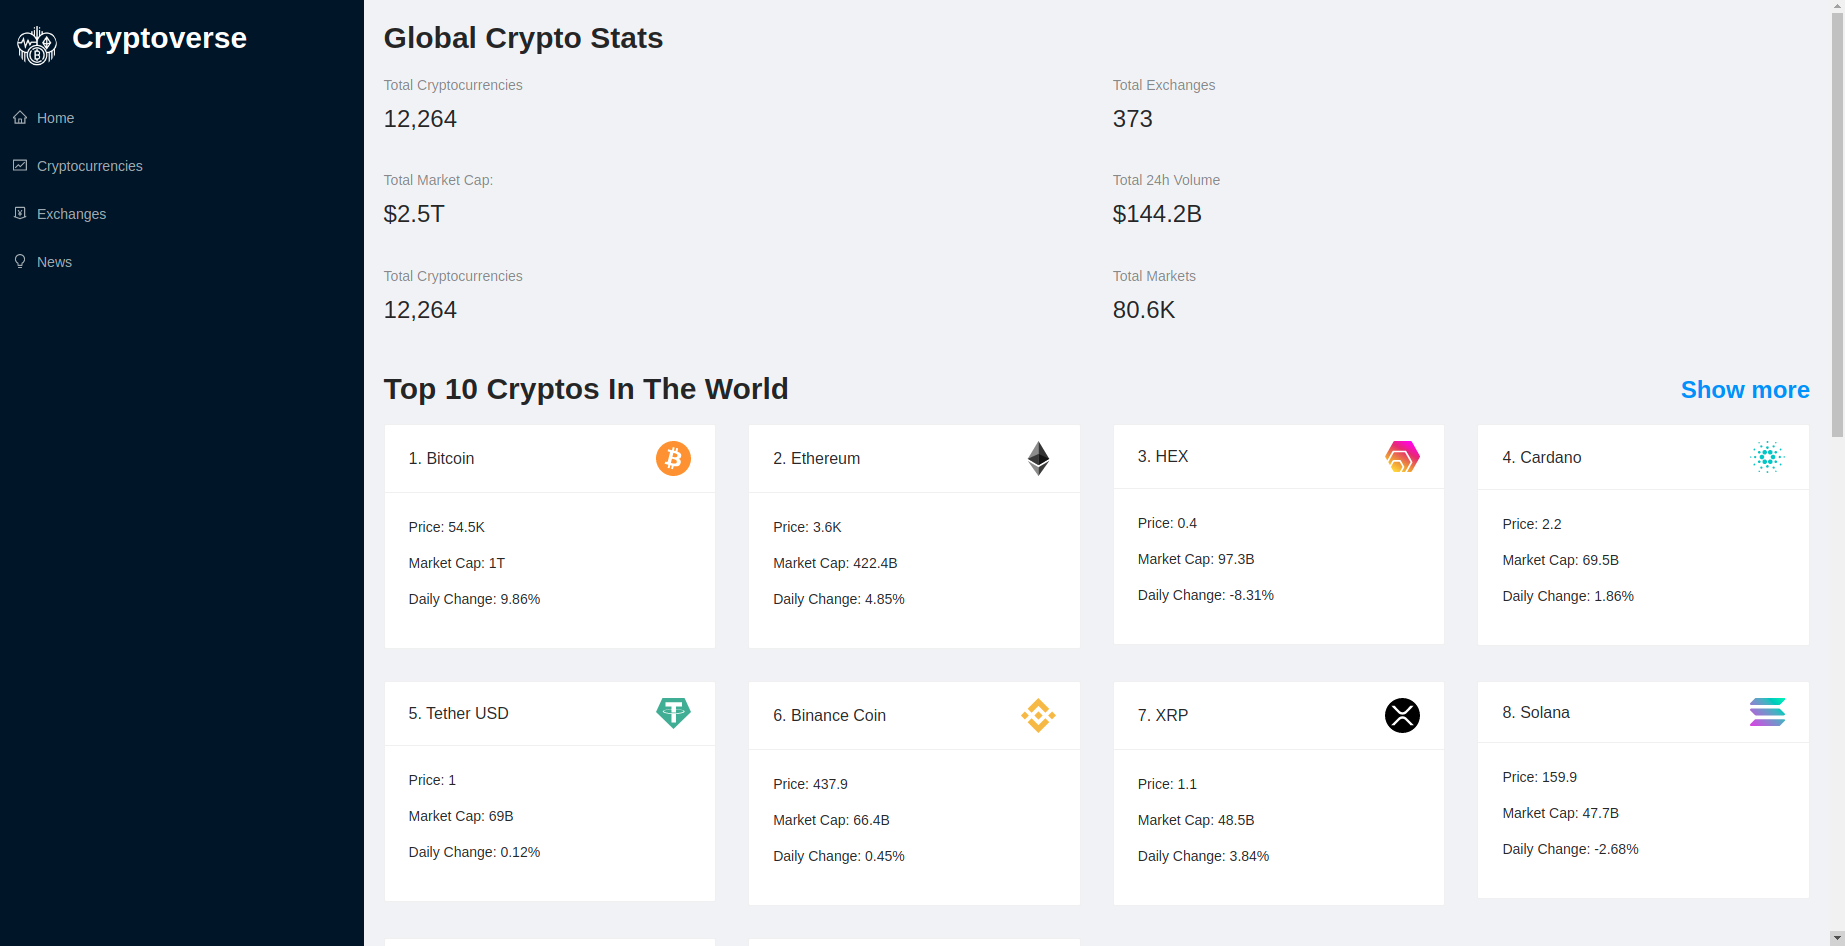Open the 6. Binance Coin card title

tap(829, 715)
